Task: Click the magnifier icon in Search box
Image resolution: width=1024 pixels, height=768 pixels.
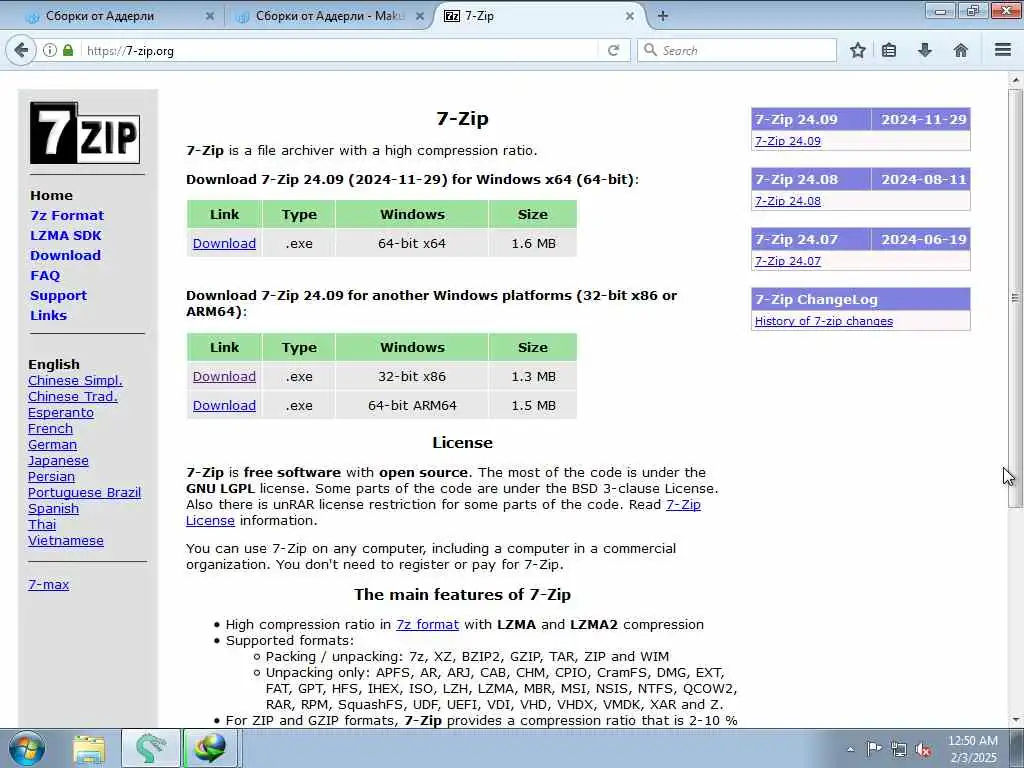Action: [x=650, y=50]
